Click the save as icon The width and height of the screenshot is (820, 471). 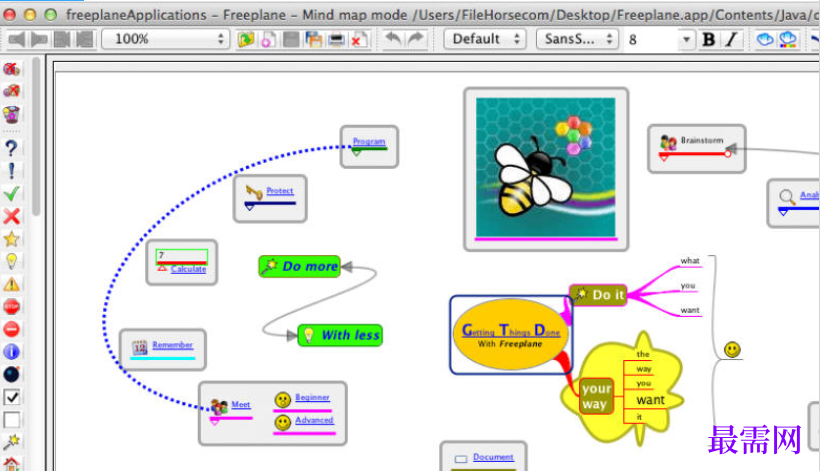click(x=314, y=39)
